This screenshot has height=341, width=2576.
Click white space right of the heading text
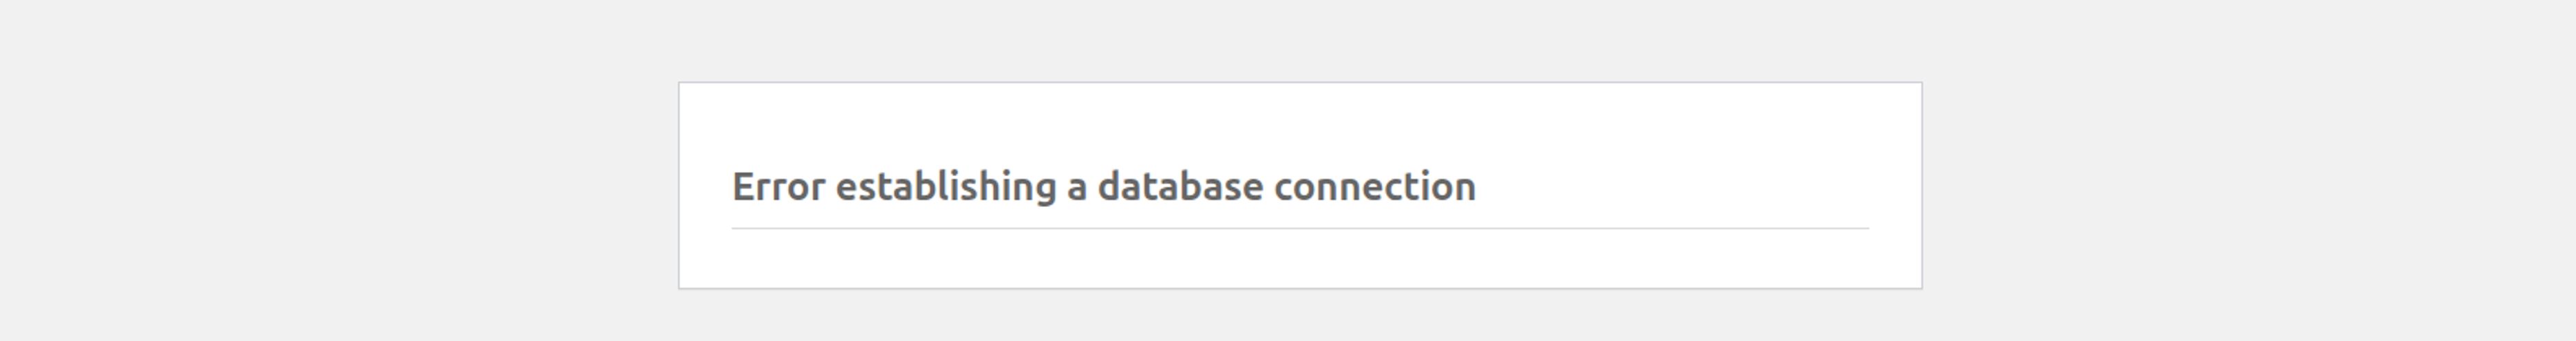pyautogui.click(x=1680, y=187)
